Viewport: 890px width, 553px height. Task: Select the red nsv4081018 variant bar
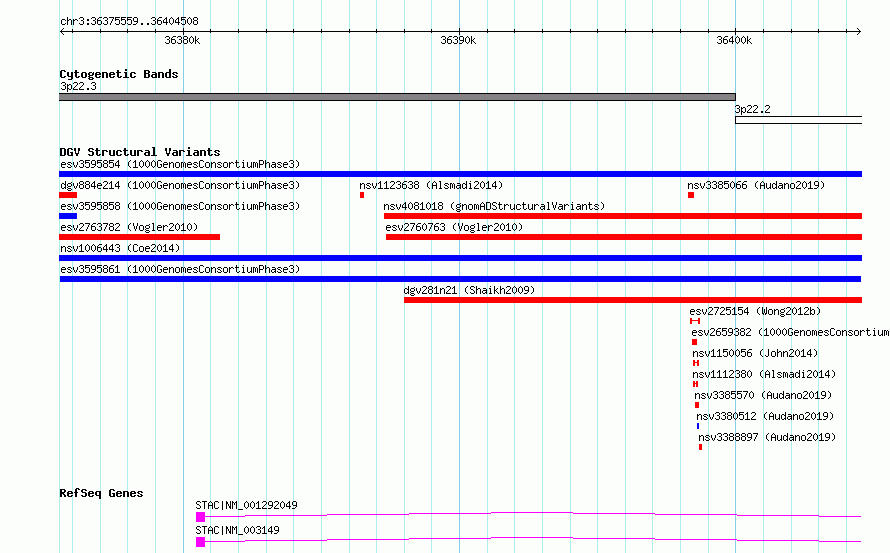point(623,216)
